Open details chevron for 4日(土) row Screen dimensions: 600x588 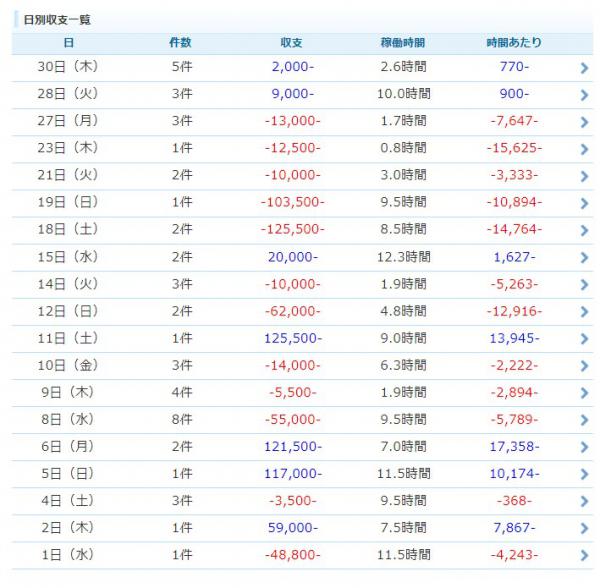[x=584, y=502]
